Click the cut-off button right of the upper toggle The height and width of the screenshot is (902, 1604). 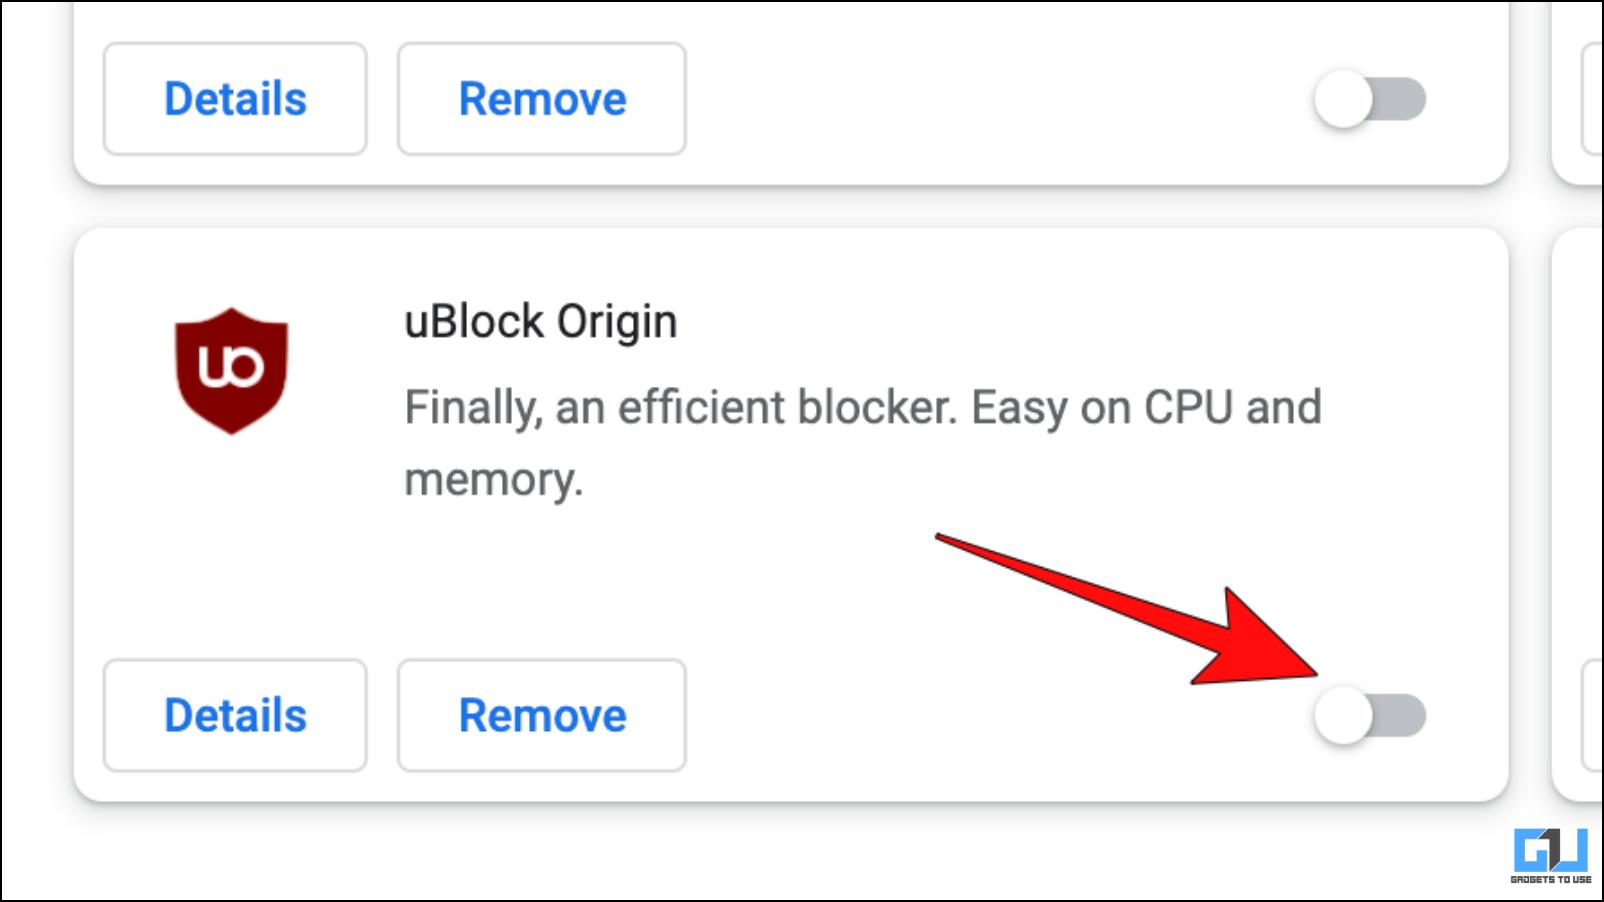pos(1593,98)
